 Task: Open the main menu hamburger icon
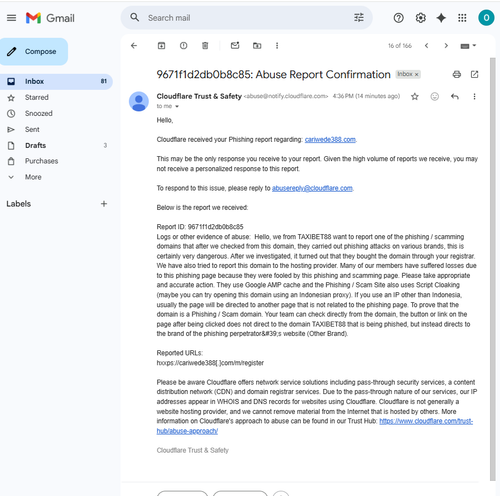11,18
